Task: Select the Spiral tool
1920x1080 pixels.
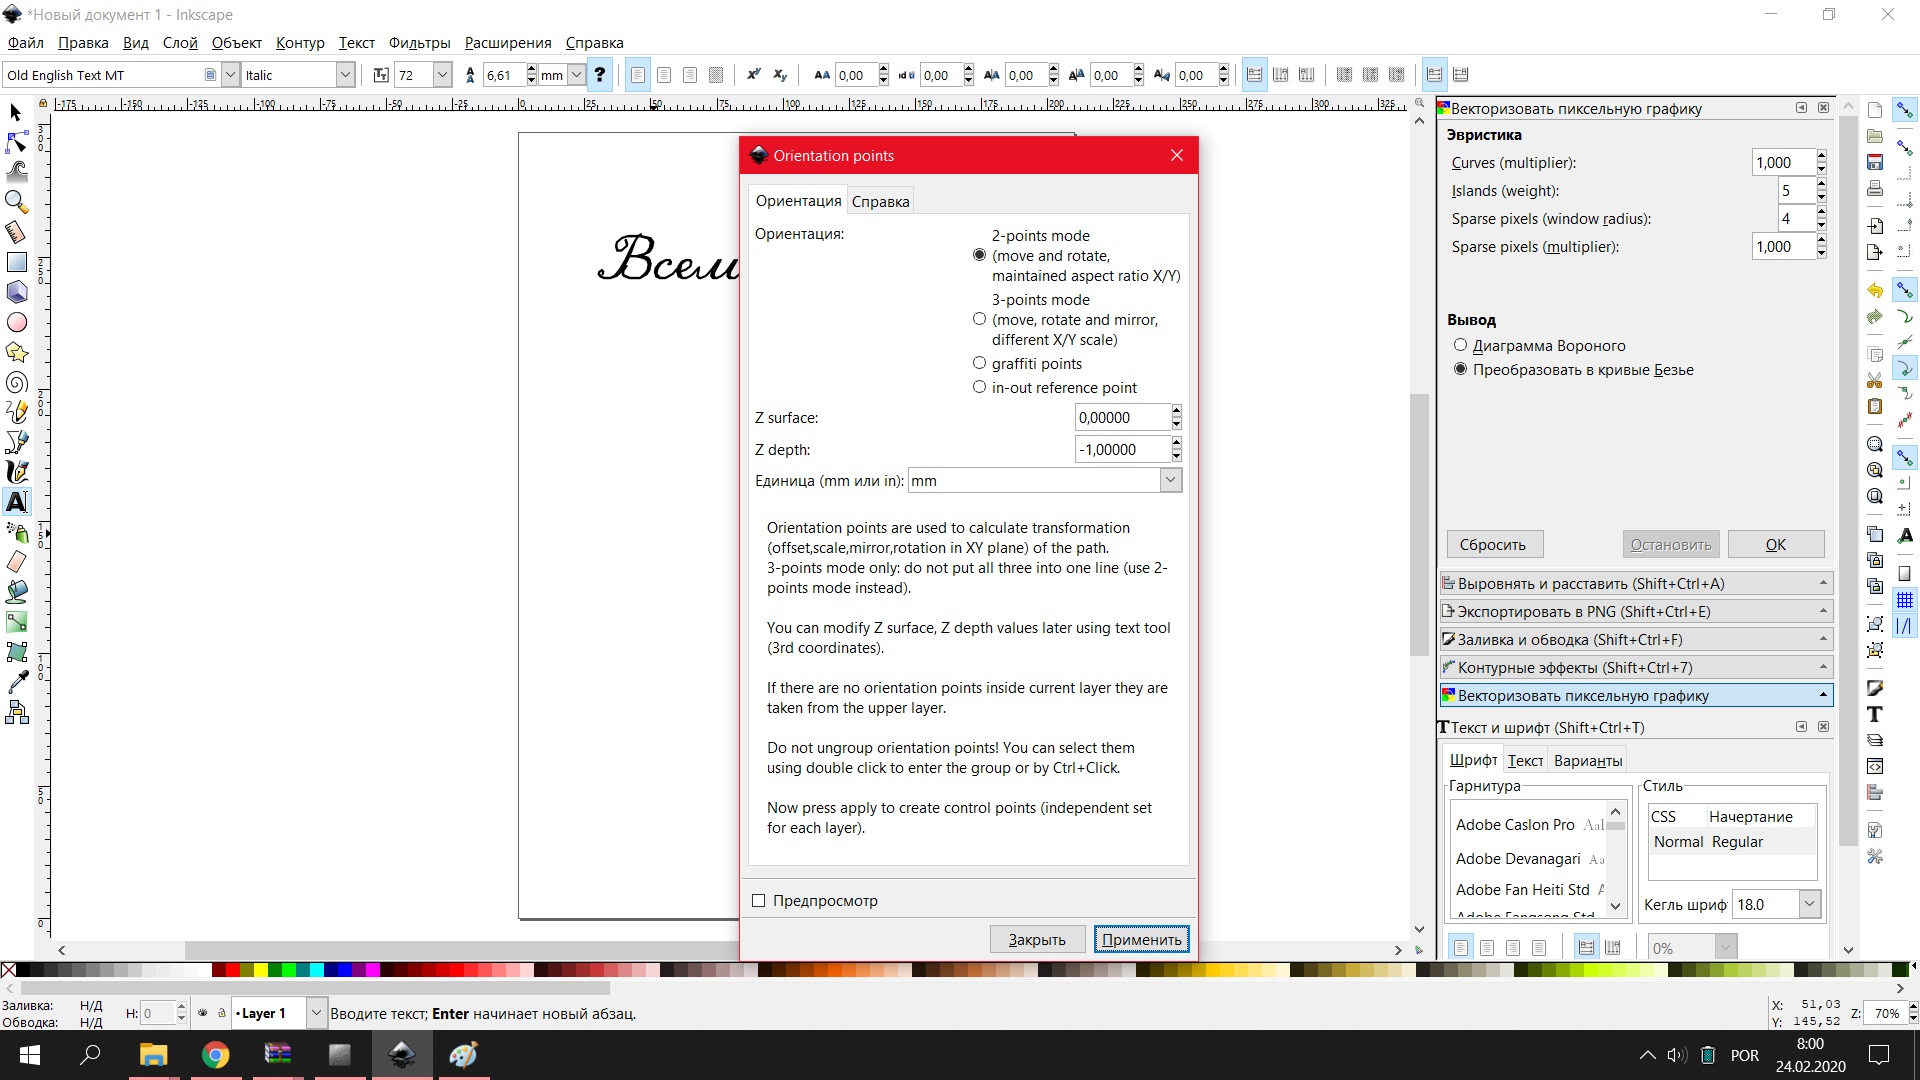Action: click(17, 383)
